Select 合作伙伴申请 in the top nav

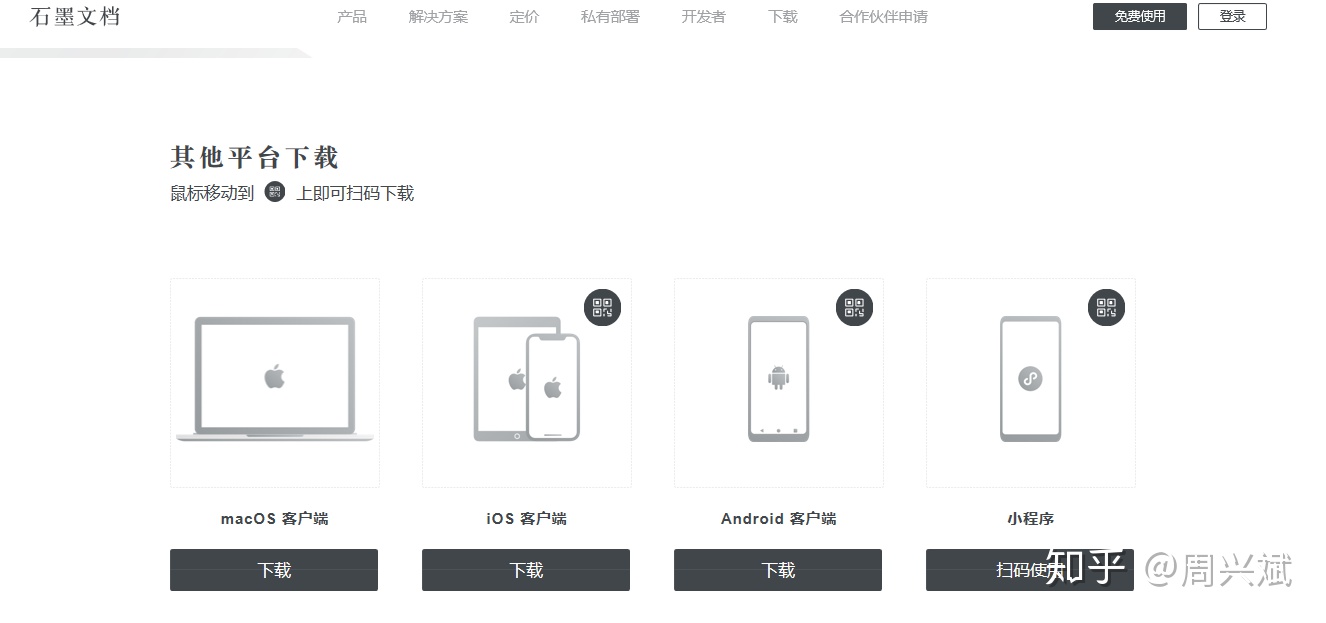(883, 17)
